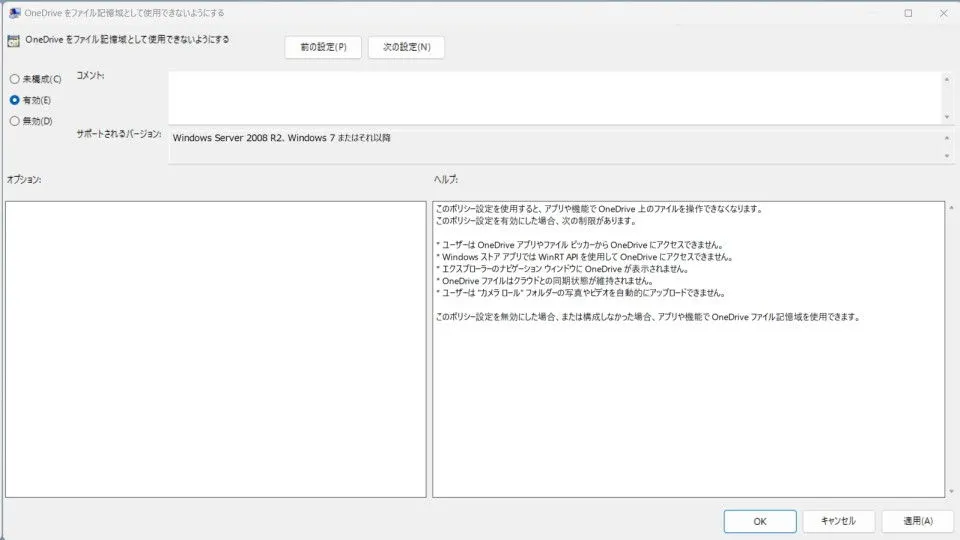This screenshot has height=540, width=960.
Task: Click the help line about エクスプローラー navigation window
Action: (563, 269)
